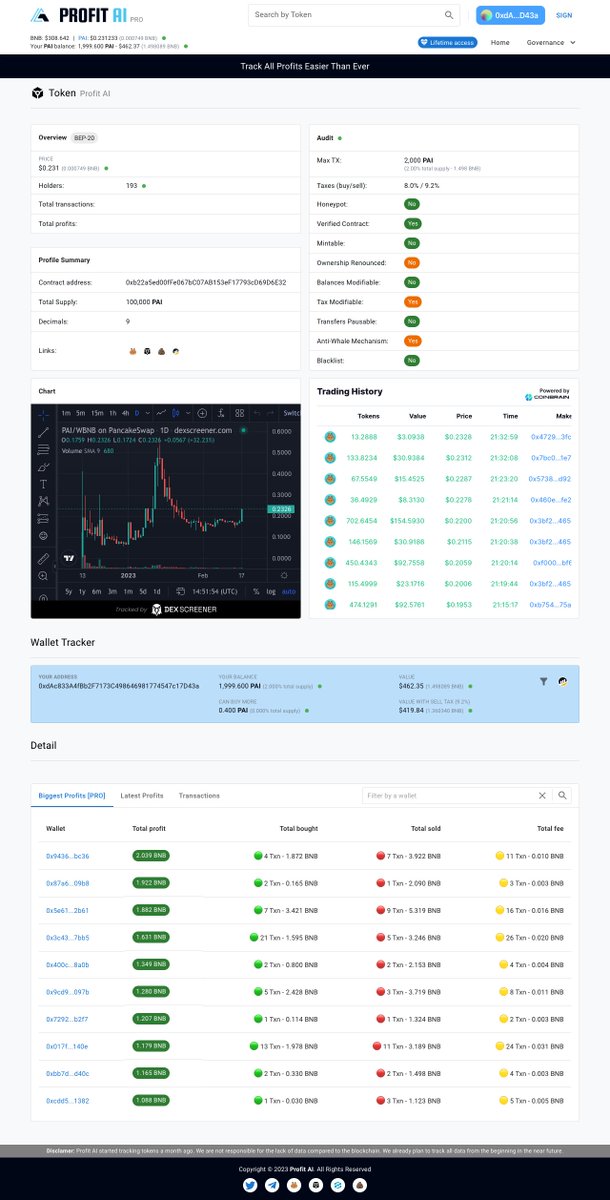Select the 1h chart interval
This screenshot has height=1200, width=610.
pyautogui.click(x=112, y=413)
